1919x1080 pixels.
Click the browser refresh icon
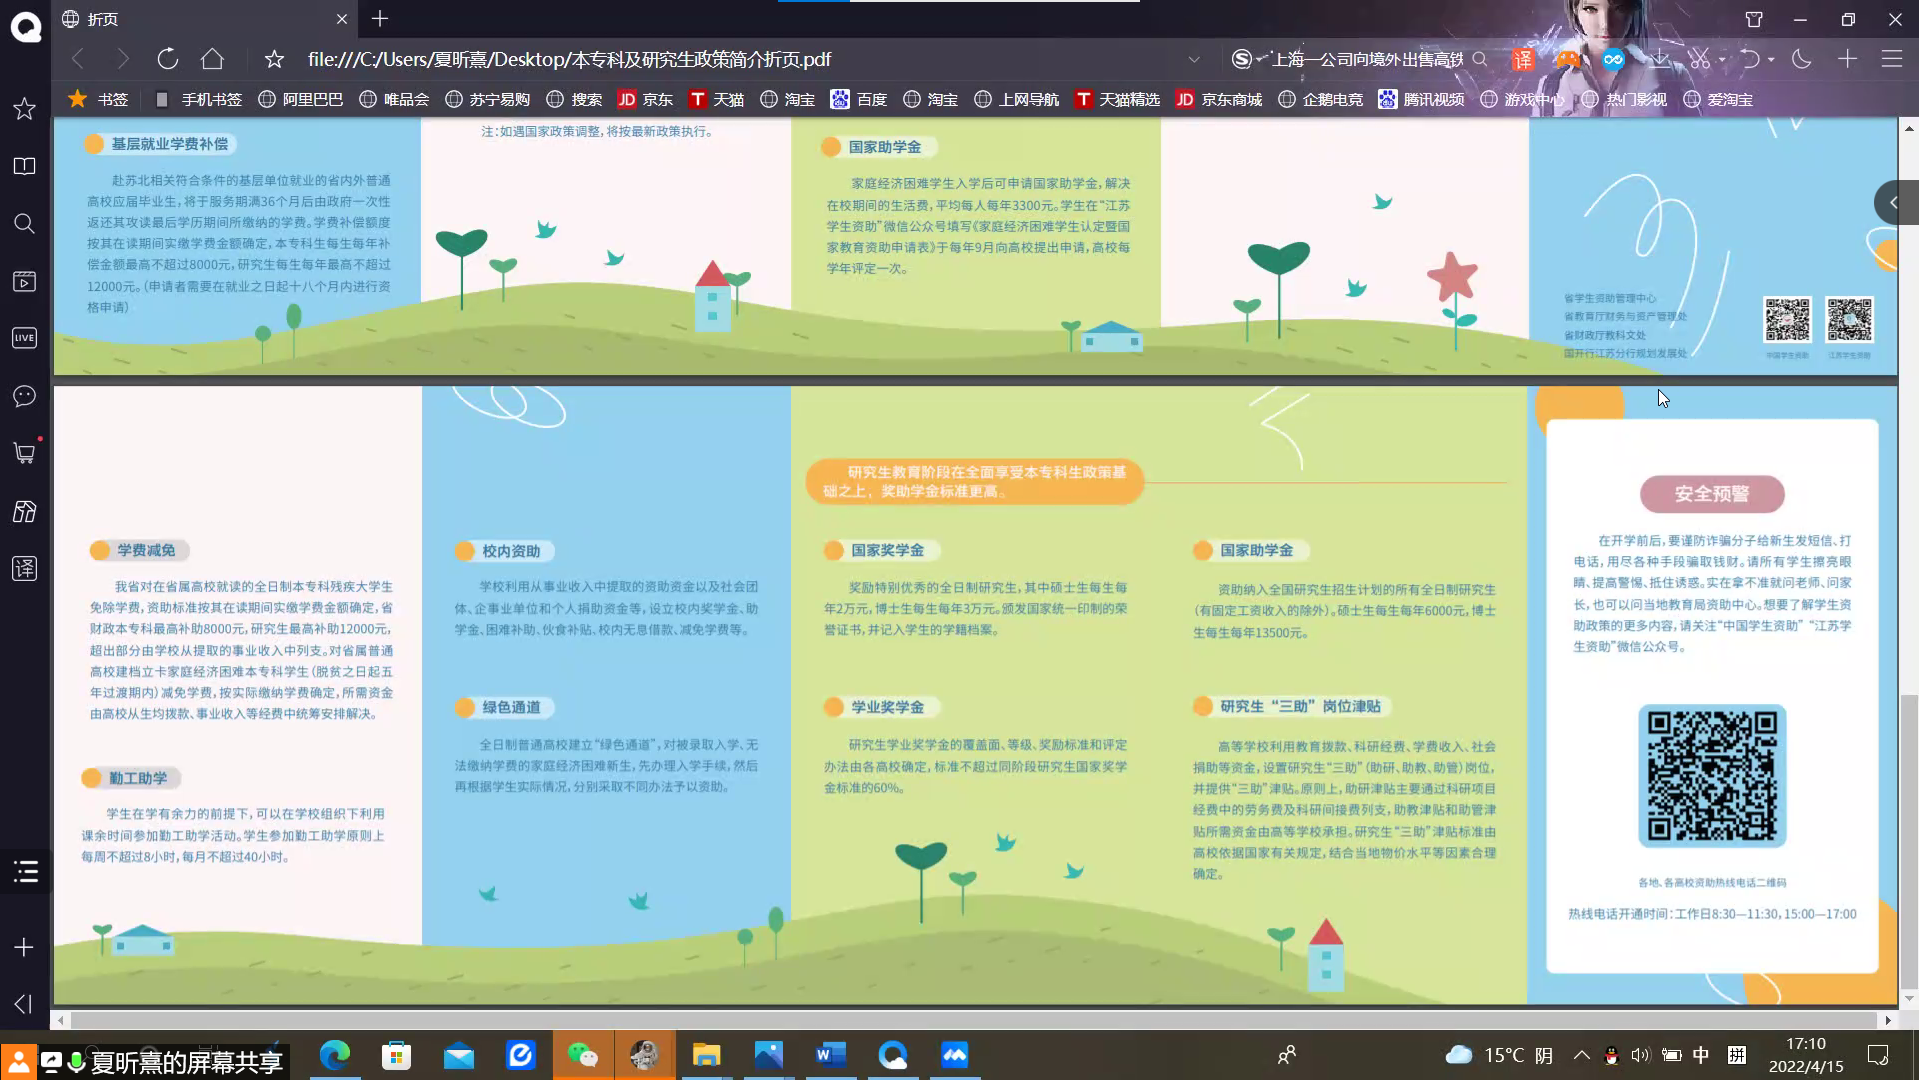pyautogui.click(x=167, y=59)
